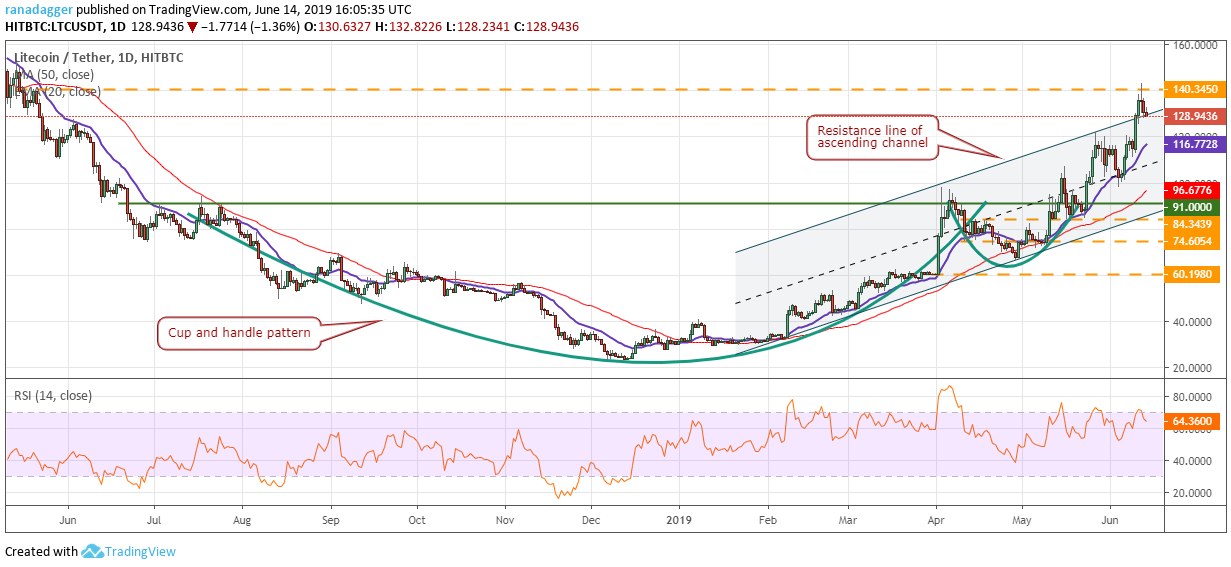Select the 60.1980 orange price label
The height and width of the screenshot is (567, 1231).
tap(1195, 273)
